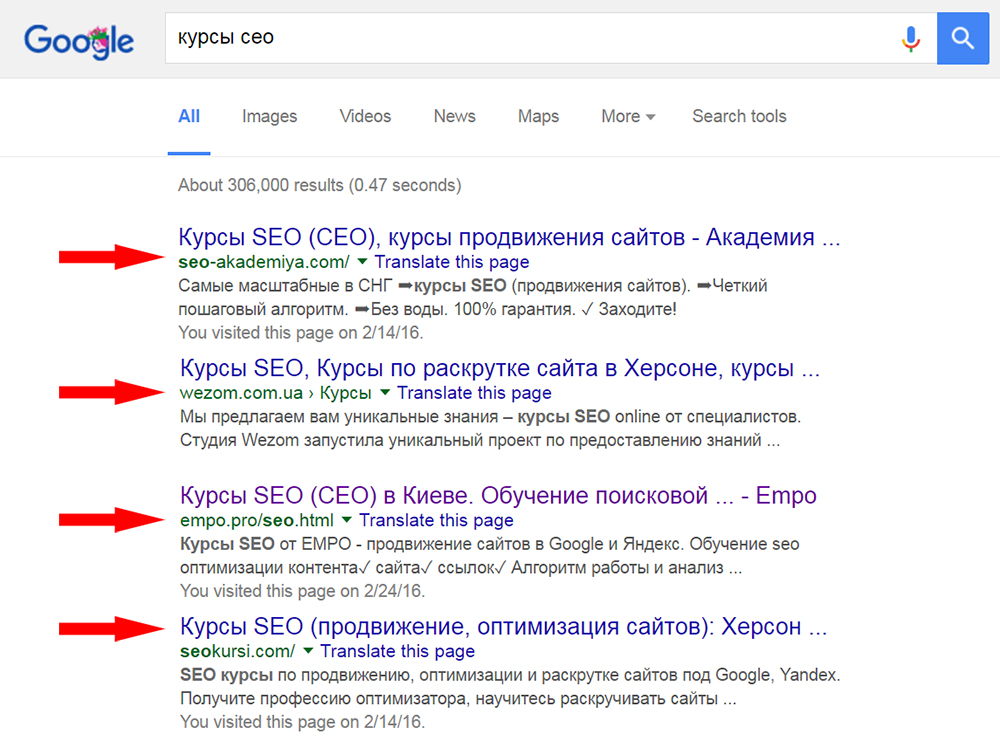Translate the seo-akademiya.com page
Viewport: 1000px width, 741px height.
pos(452,262)
